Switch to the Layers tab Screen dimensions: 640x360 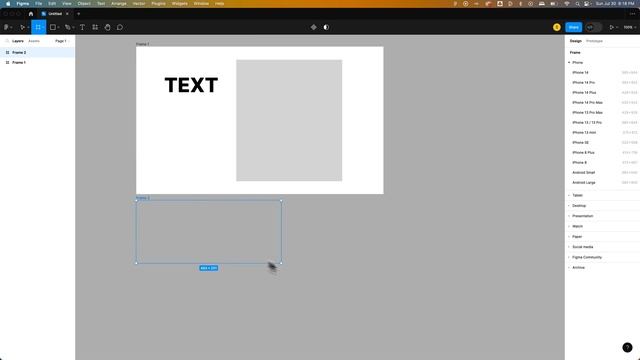point(18,41)
